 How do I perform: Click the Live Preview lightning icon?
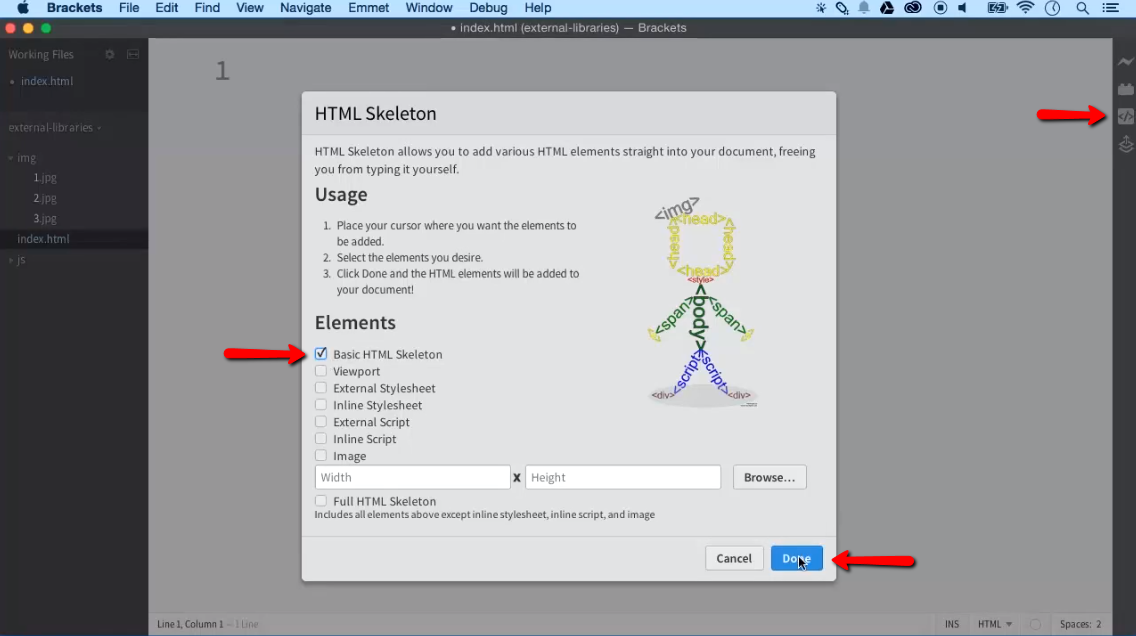pos(1126,62)
